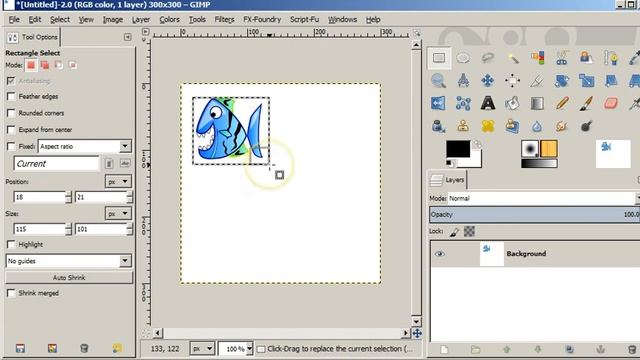
Task: Click the active gradient swatch
Action: 539,164
